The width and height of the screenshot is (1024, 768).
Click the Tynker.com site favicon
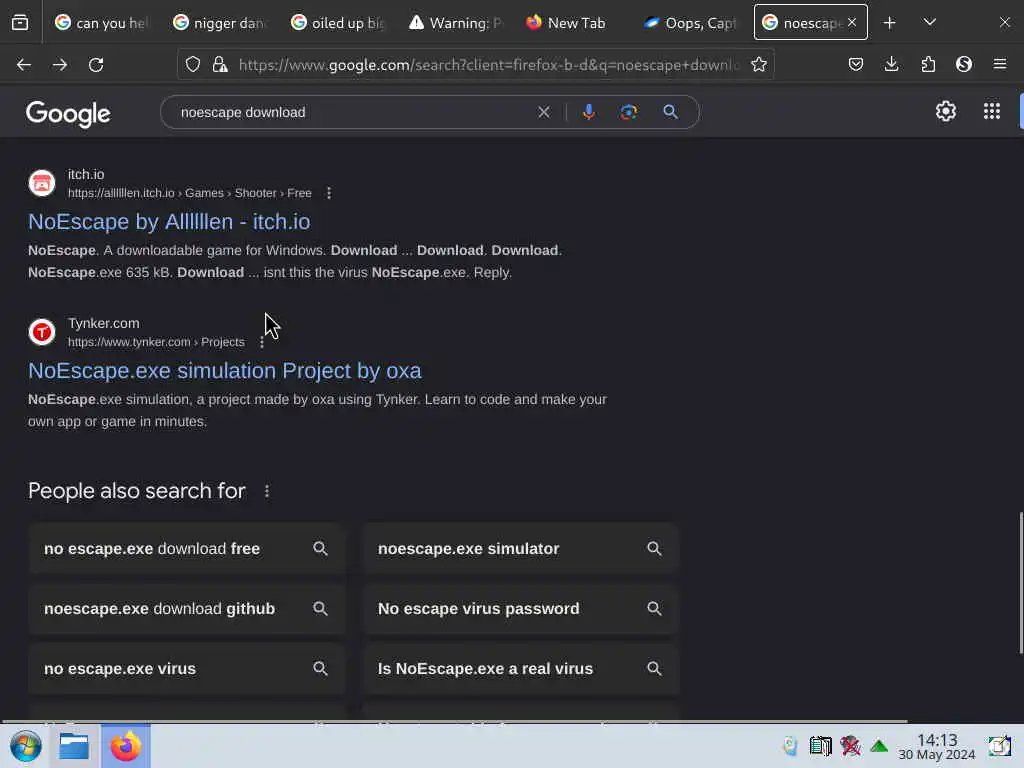42,332
